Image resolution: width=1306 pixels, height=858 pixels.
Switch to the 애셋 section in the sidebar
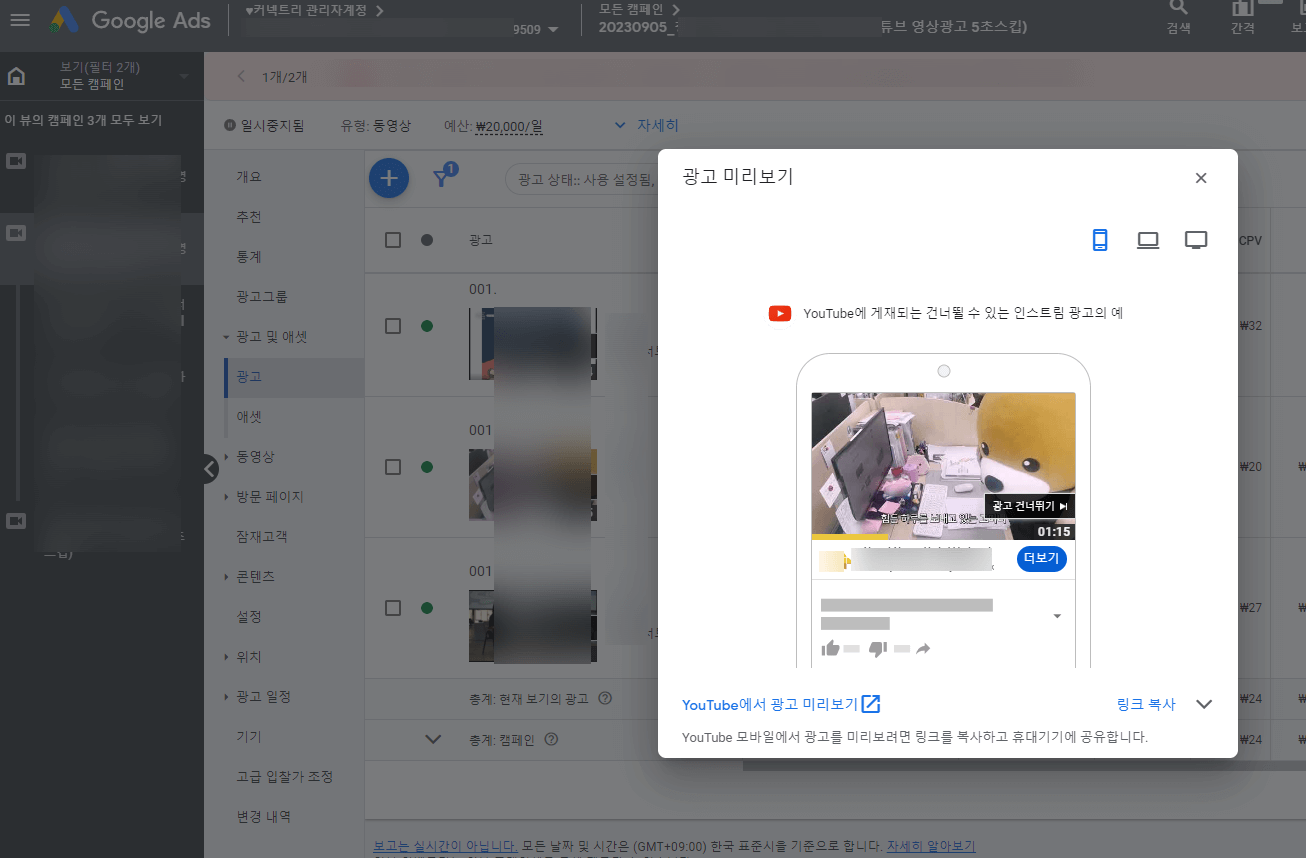(x=250, y=417)
